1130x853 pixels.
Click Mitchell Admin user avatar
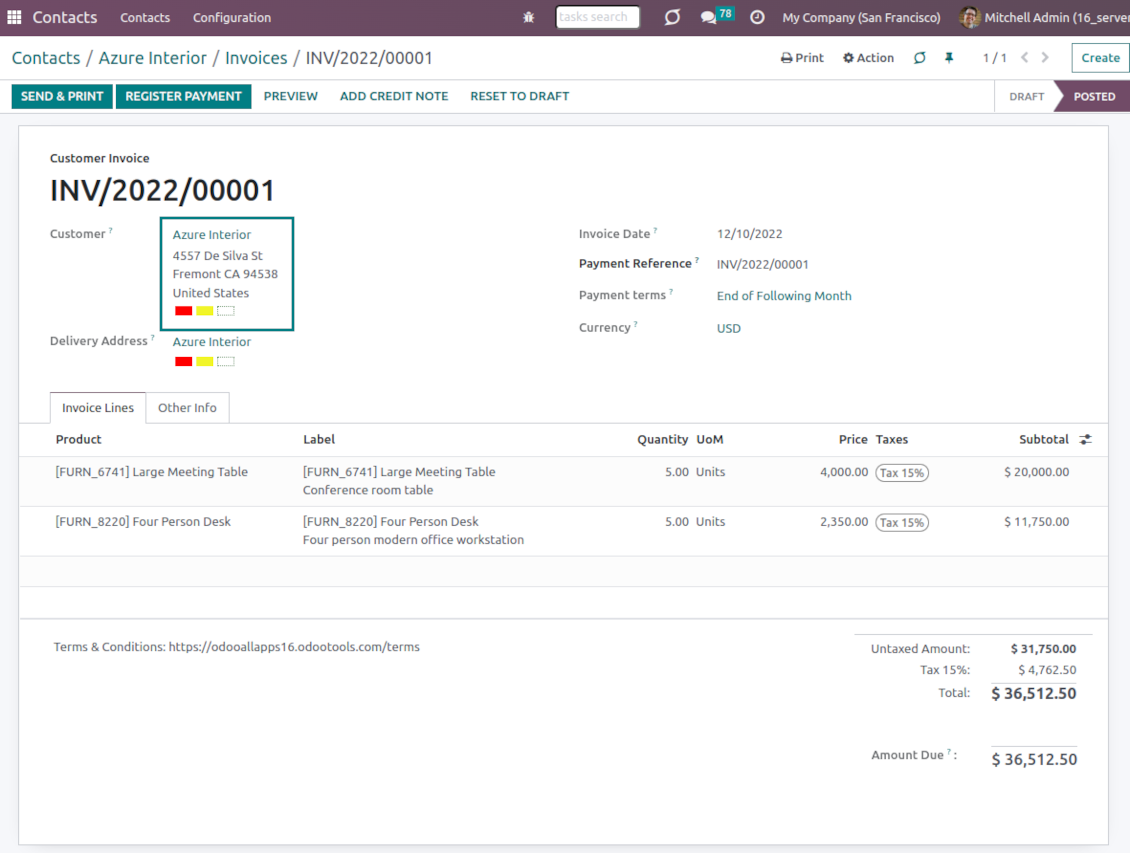[969, 17]
